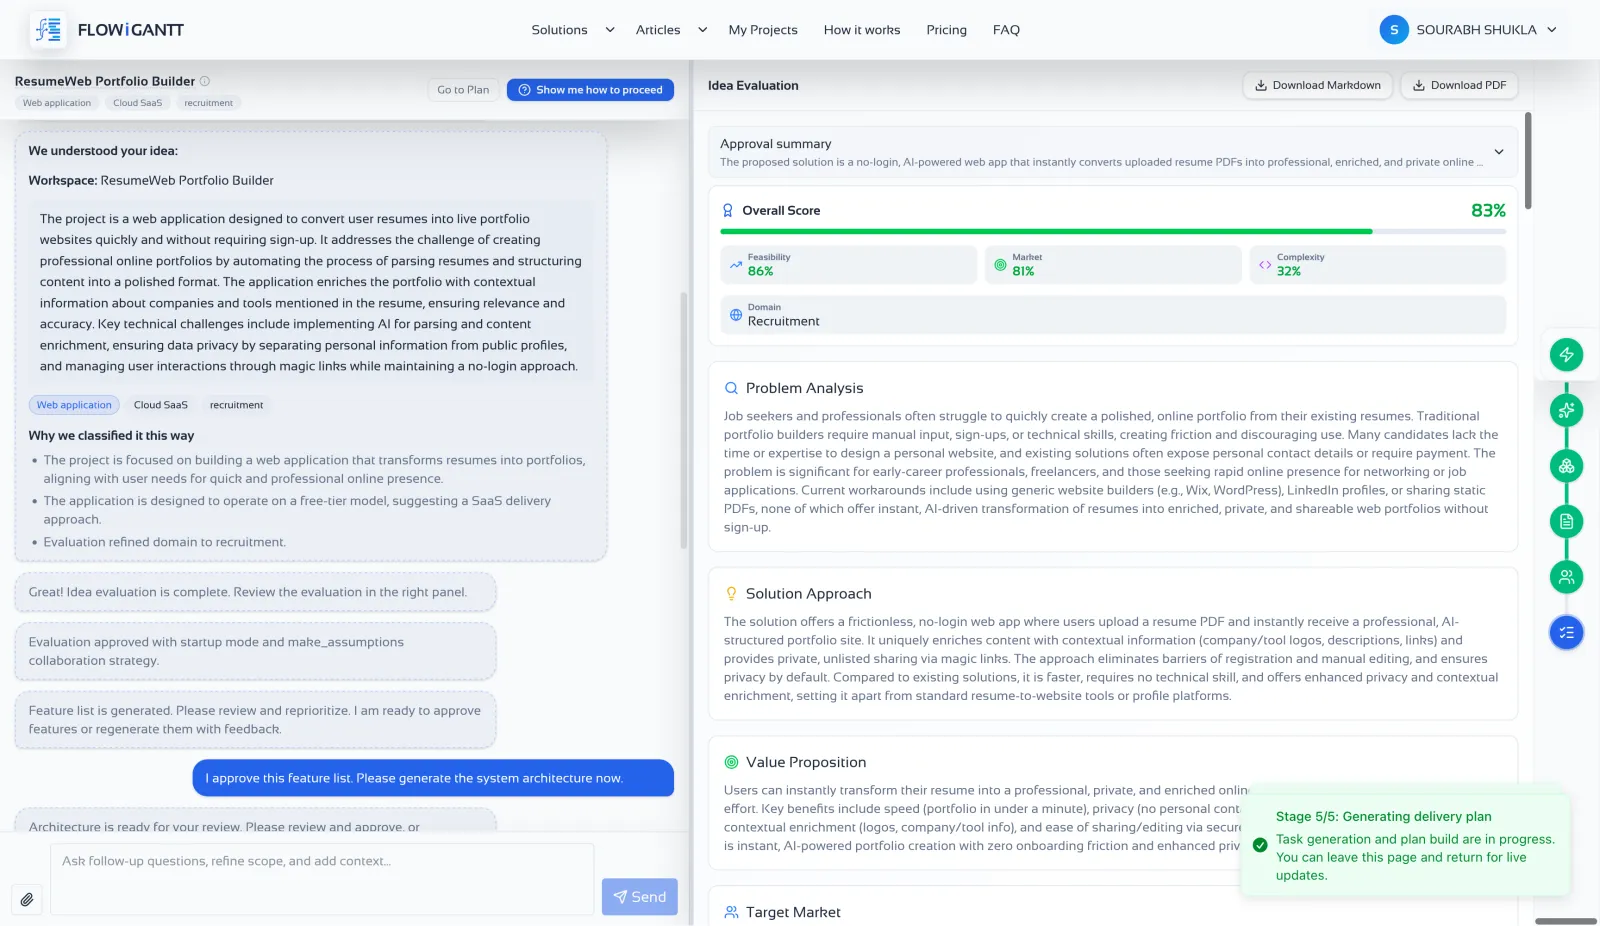Click the Domain Recruitment value
The width and height of the screenshot is (1600, 926).
(783, 321)
